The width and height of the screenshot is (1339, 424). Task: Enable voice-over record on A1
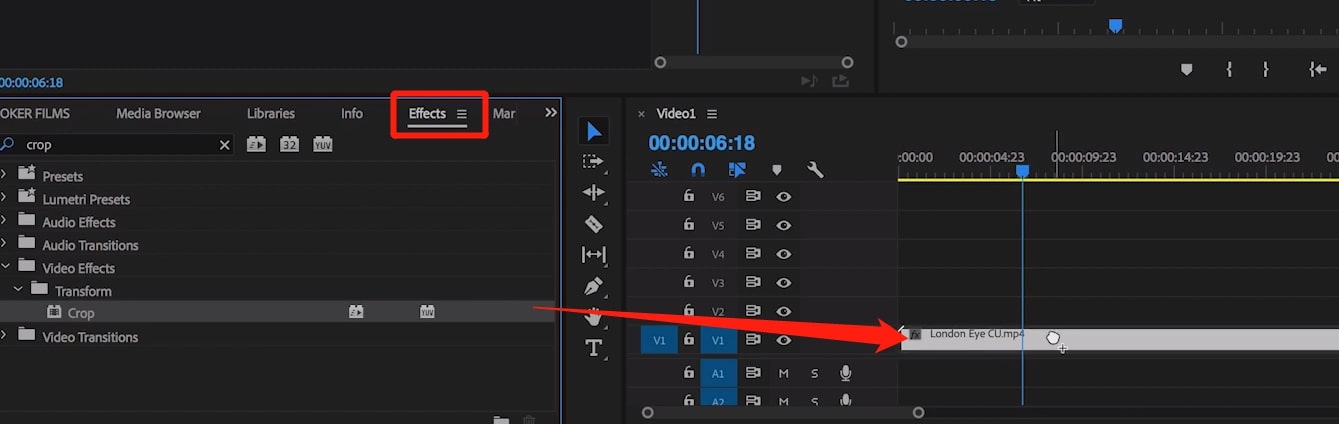pos(846,373)
